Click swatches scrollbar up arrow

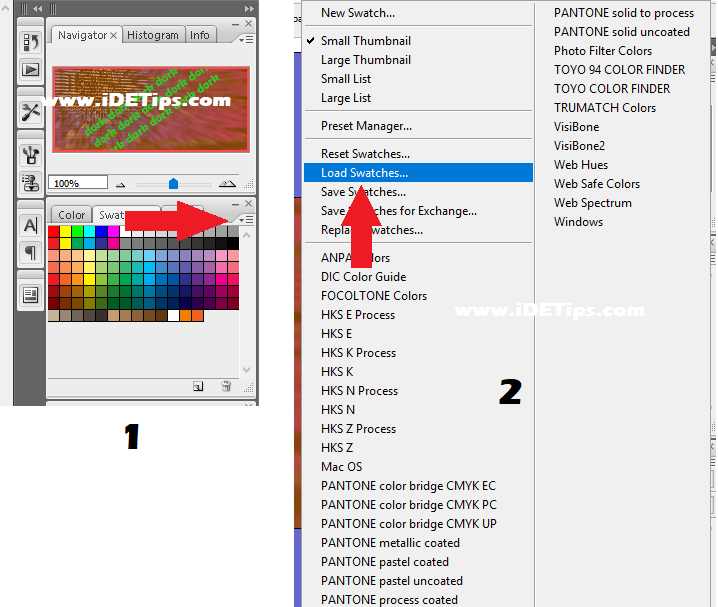coord(246,235)
